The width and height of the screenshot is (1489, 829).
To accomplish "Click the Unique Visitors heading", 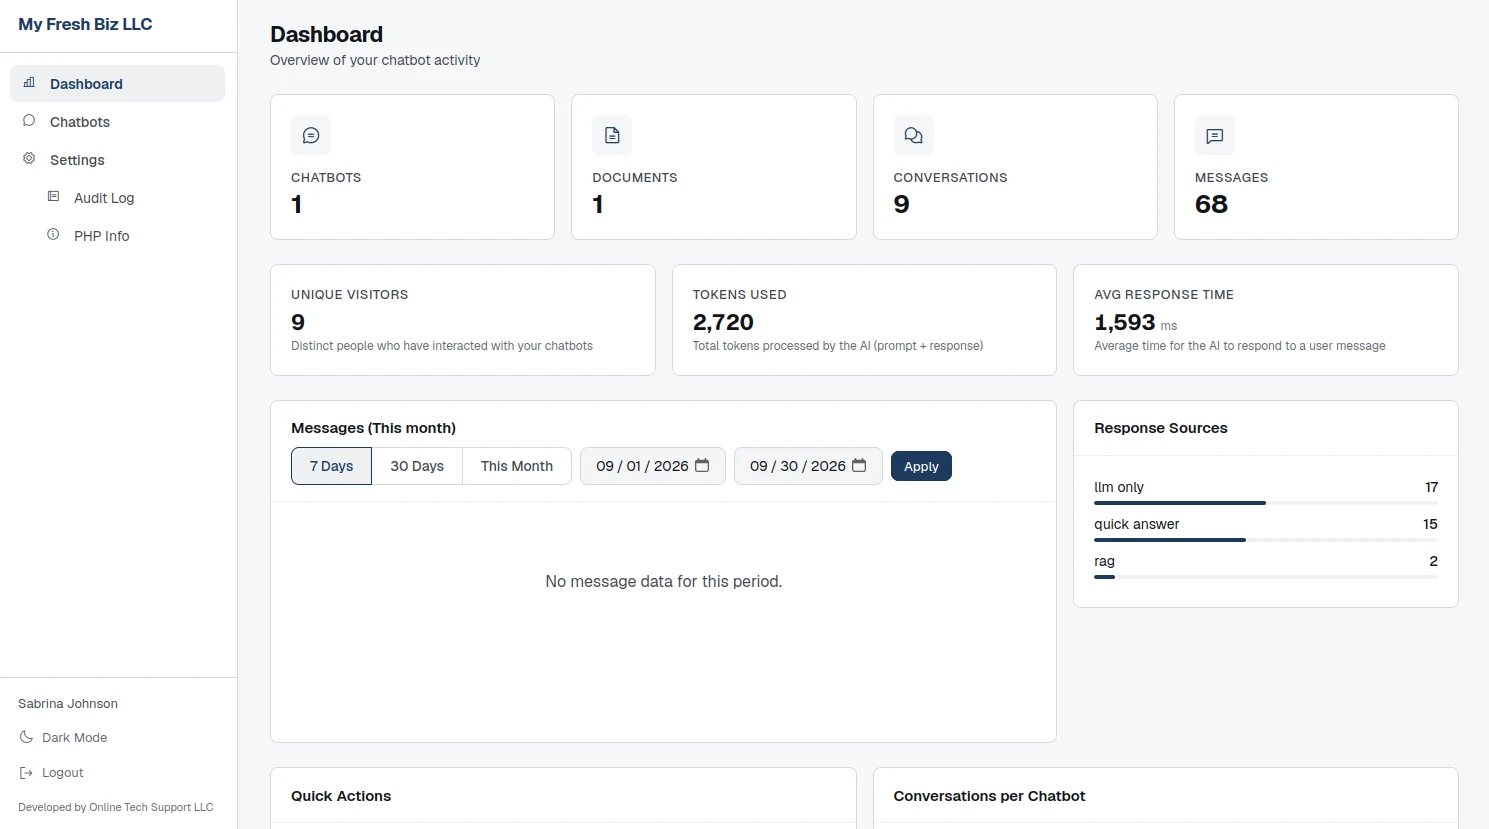I will point(349,294).
